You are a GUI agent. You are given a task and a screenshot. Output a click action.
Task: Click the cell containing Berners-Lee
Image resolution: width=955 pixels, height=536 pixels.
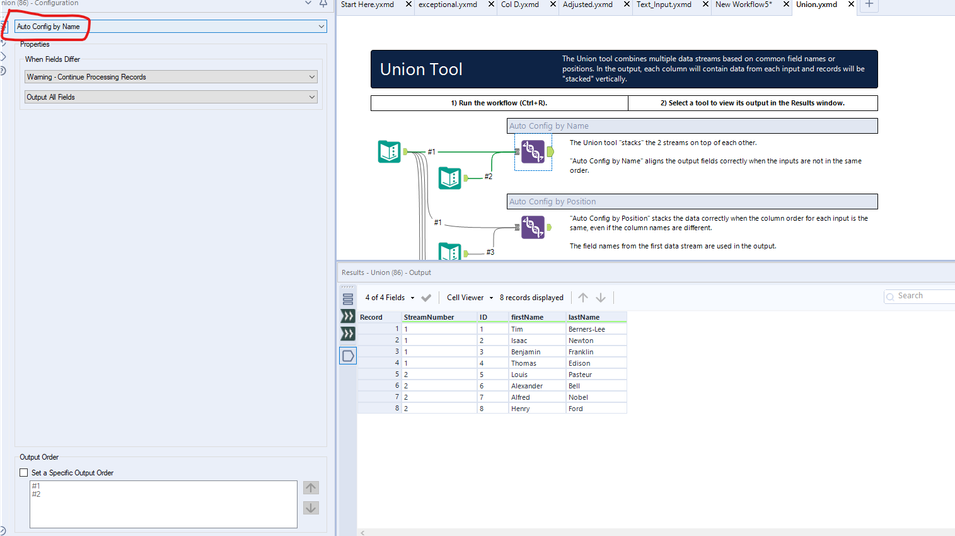tap(596, 329)
